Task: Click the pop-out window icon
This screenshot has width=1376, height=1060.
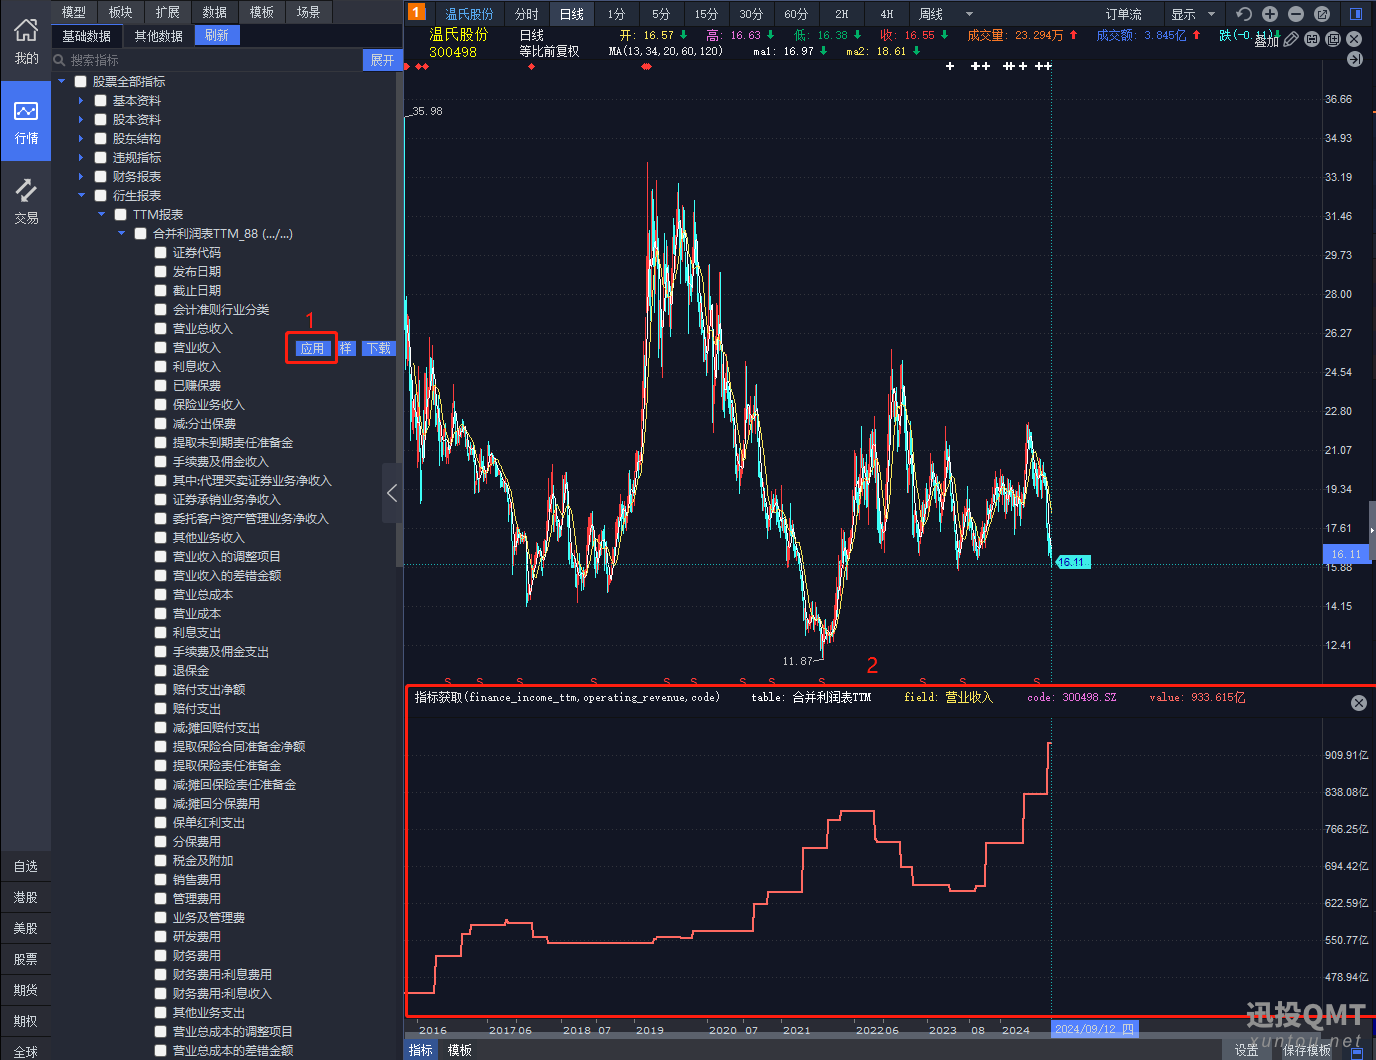Action: [1322, 14]
